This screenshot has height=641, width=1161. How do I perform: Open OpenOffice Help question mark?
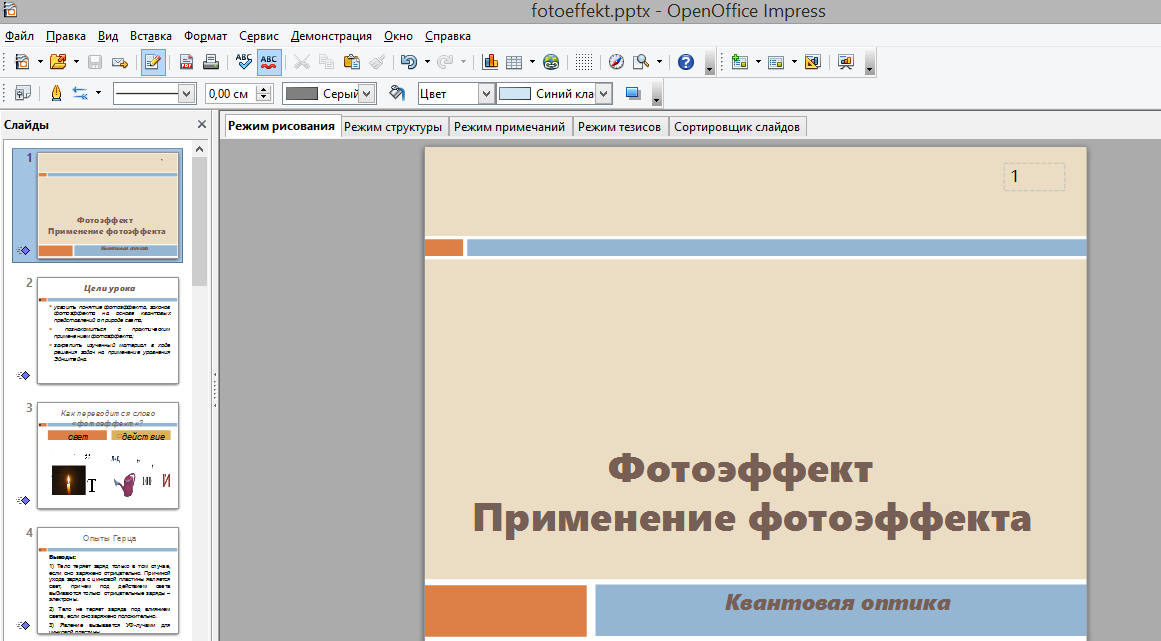[686, 62]
